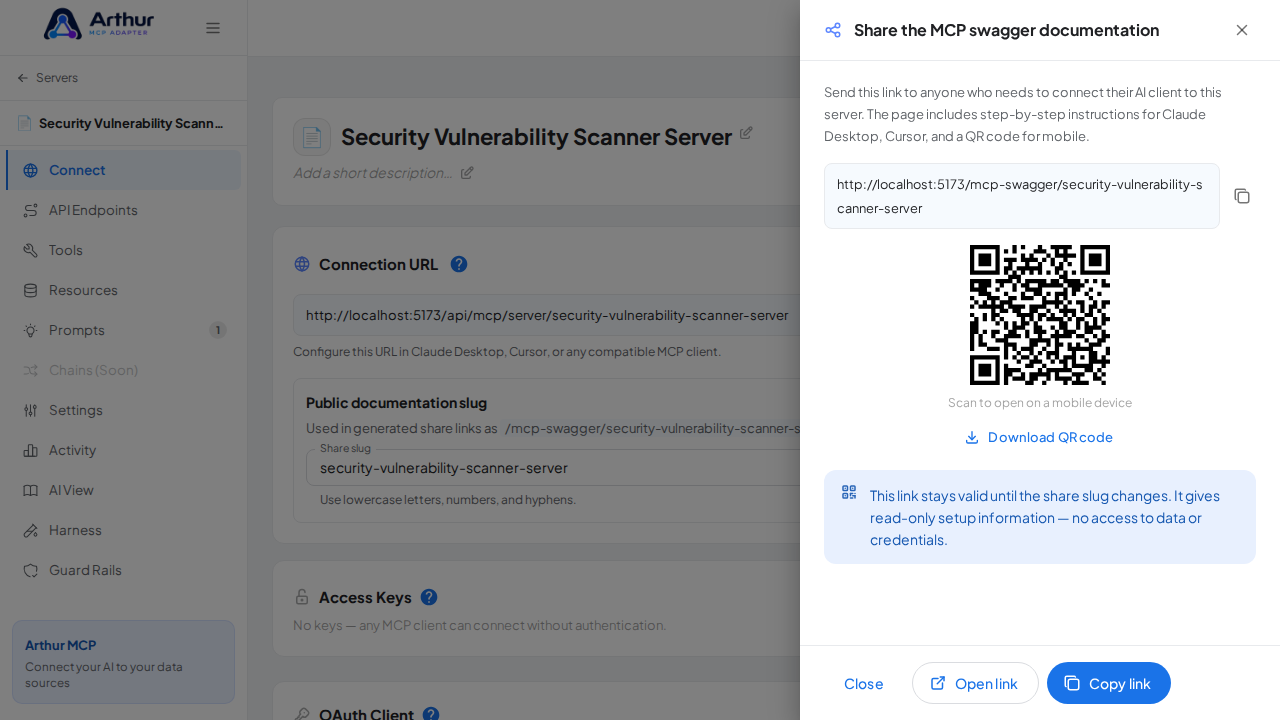Edit the server name pencil icon
This screenshot has width=1280, height=720.
[x=746, y=133]
